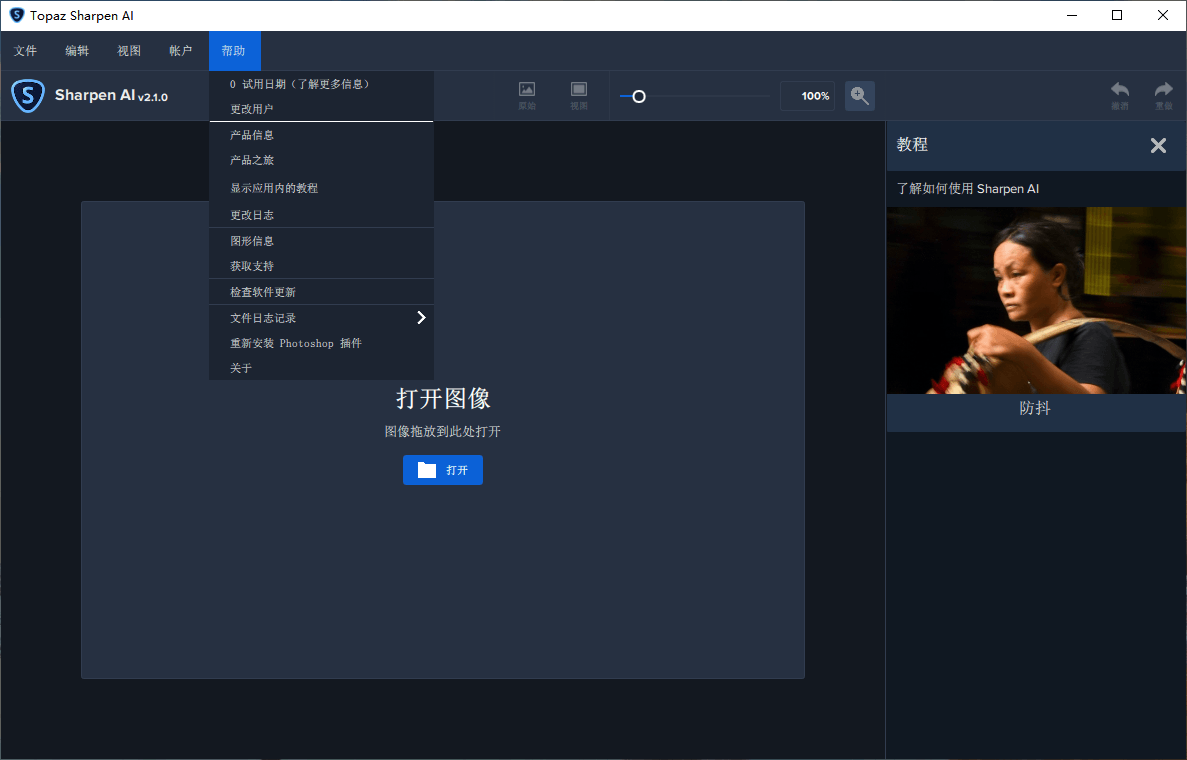Maximize the Topaz Sharpen AI window
The height and width of the screenshot is (760, 1187).
pos(1117,15)
